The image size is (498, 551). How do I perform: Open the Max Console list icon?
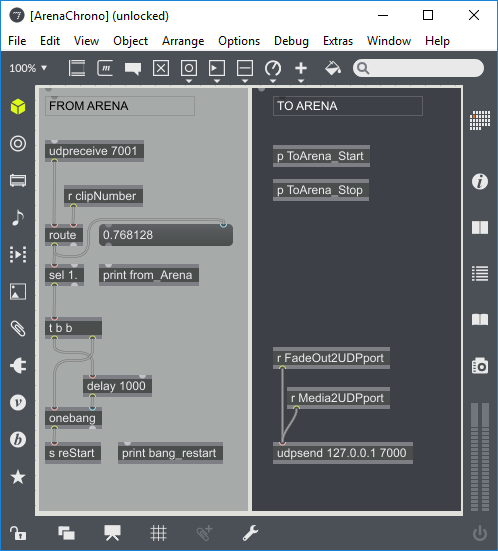click(x=480, y=274)
